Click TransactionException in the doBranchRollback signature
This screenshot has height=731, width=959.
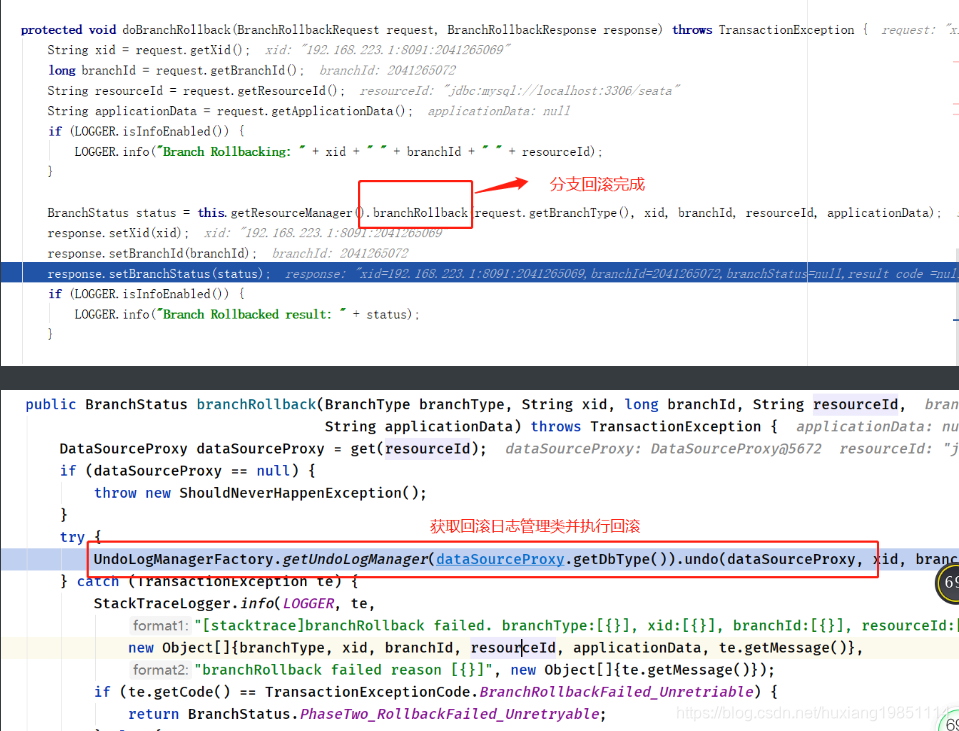click(787, 29)
